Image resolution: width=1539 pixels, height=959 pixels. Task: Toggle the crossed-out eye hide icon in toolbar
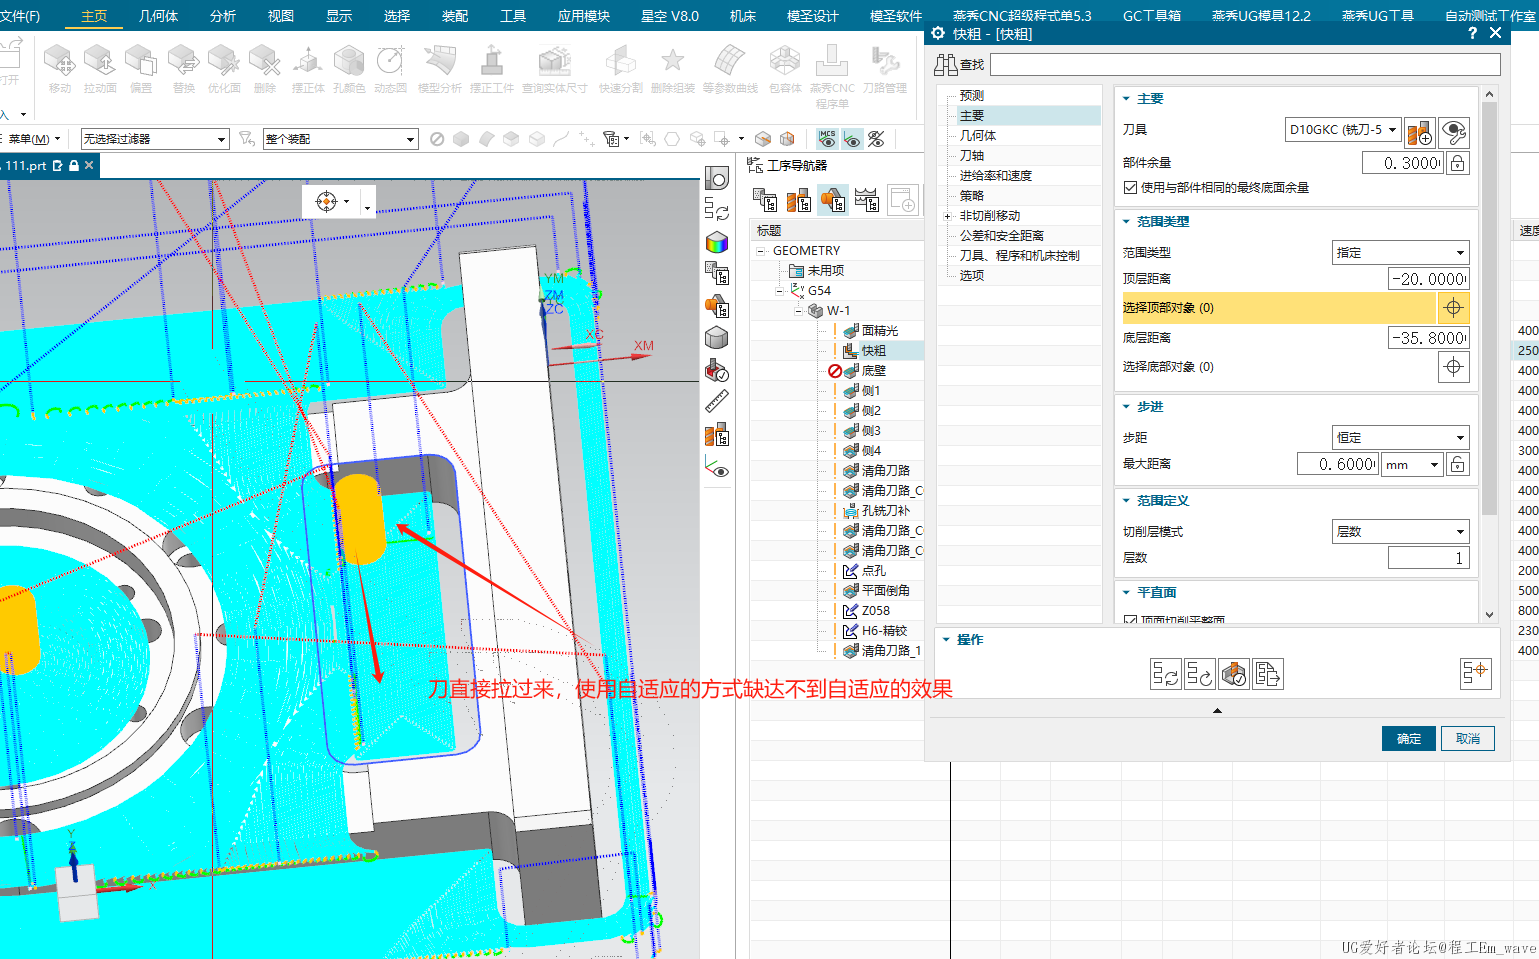coord(876,139)
